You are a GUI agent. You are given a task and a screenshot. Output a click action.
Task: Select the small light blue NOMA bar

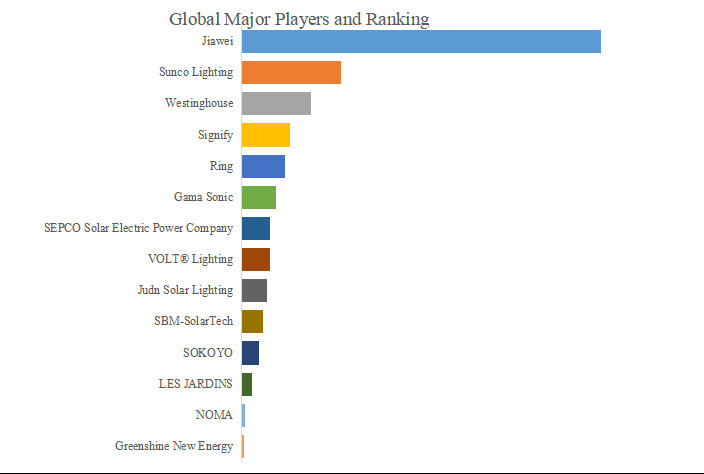tap(243, 415)
